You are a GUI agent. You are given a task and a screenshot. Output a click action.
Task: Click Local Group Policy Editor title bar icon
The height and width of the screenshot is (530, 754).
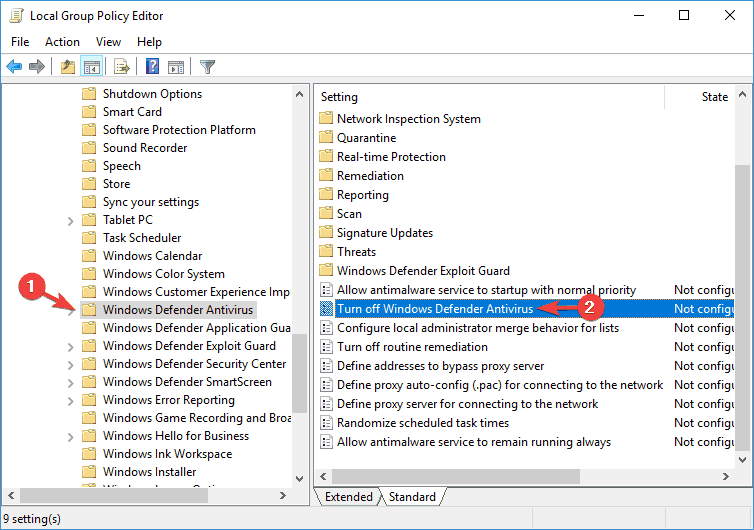(16, 15)
